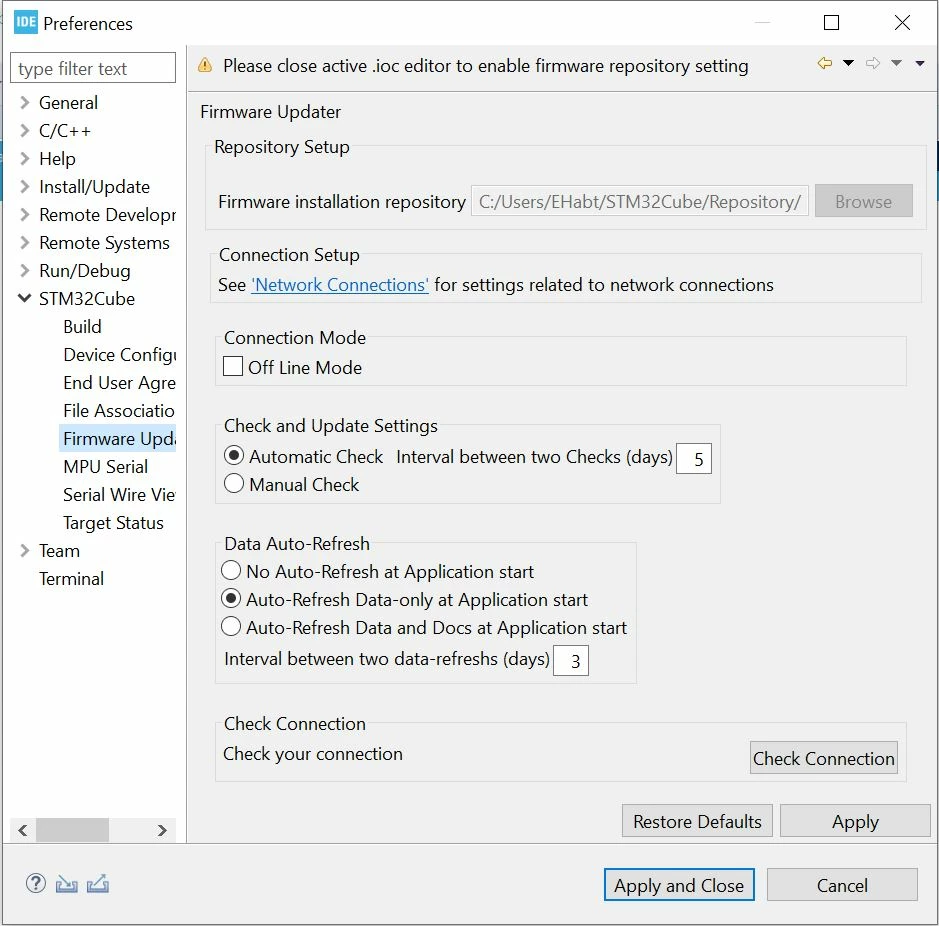Select the Automatic Check radio button
Image resolution: width=939 pixels, height=926 pixels.
coord(234,455)
